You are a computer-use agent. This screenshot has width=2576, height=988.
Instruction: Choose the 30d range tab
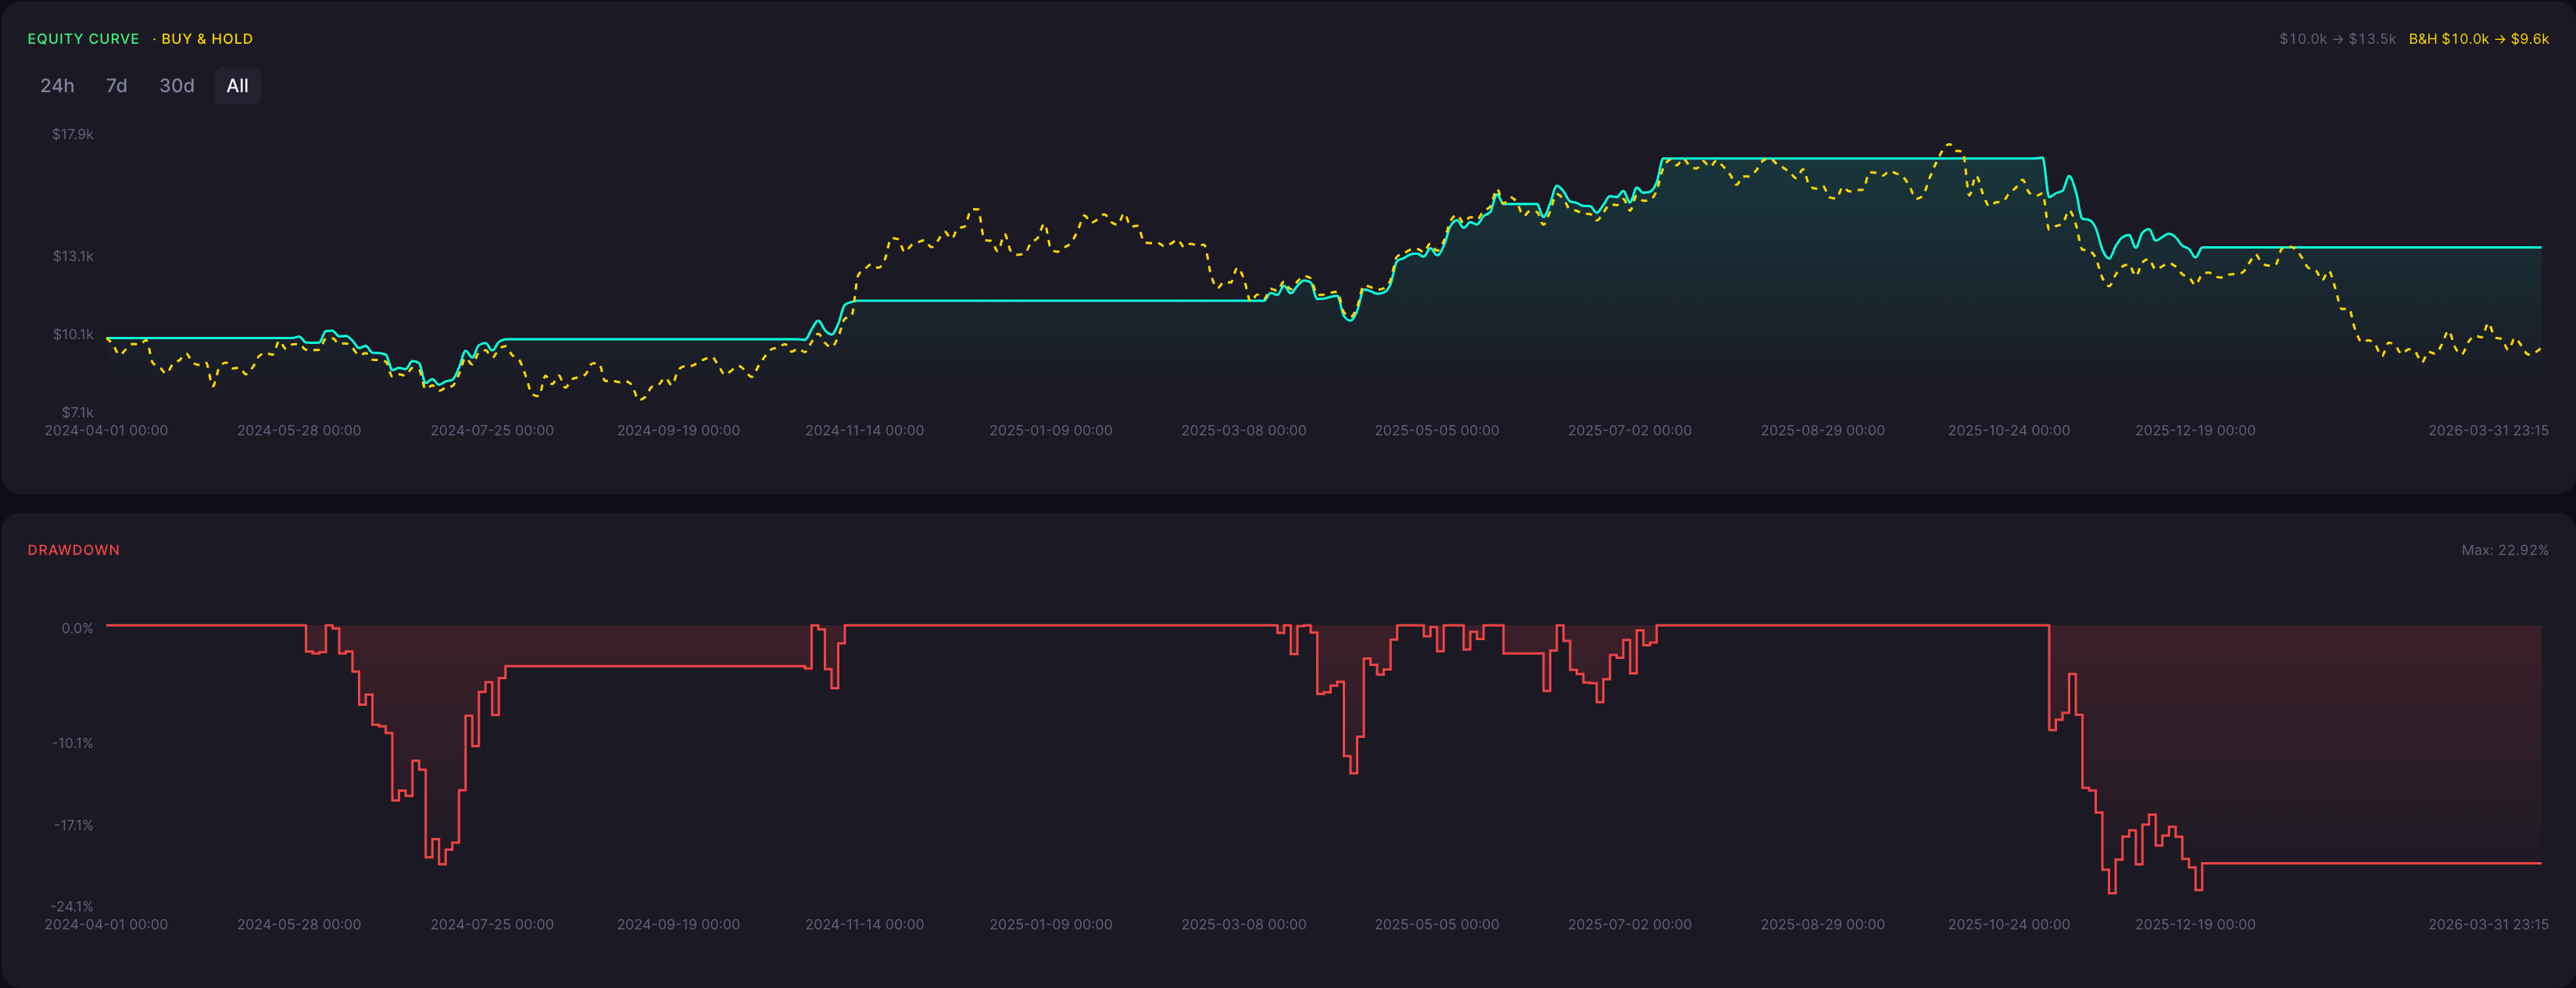pos(177,86)
